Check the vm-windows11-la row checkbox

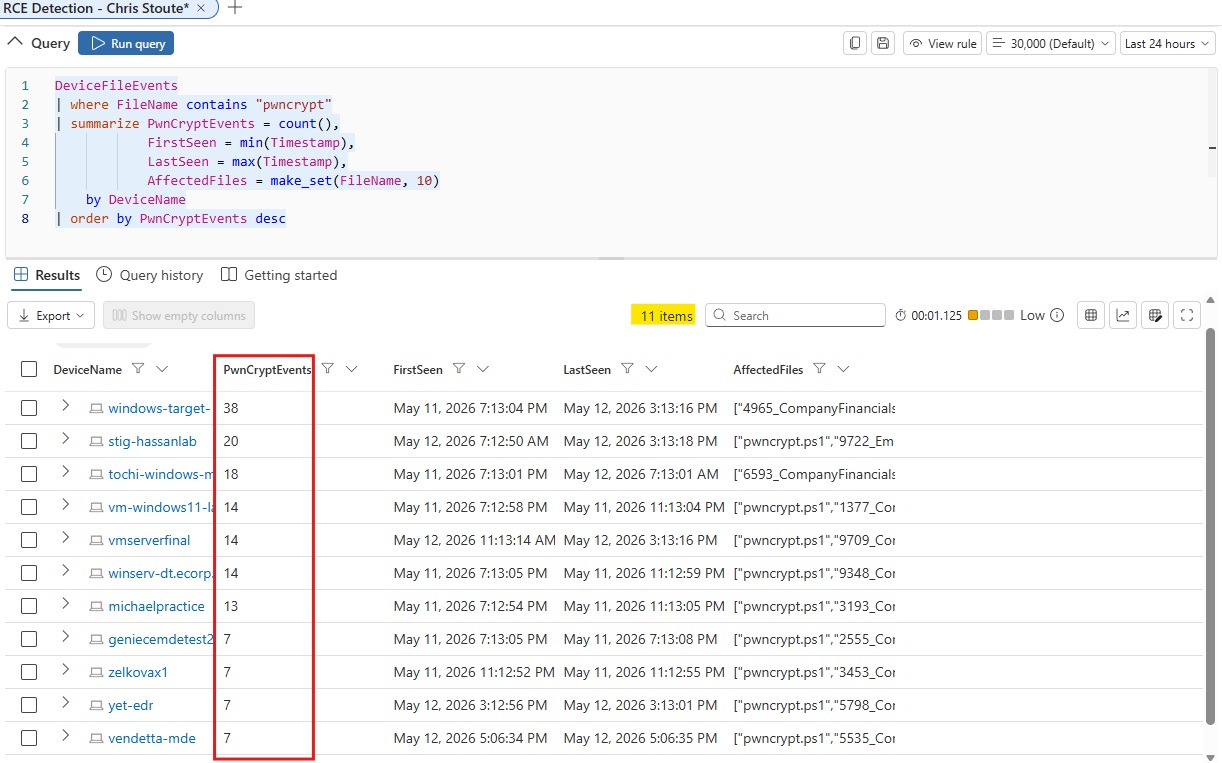(x=29, y=507)
